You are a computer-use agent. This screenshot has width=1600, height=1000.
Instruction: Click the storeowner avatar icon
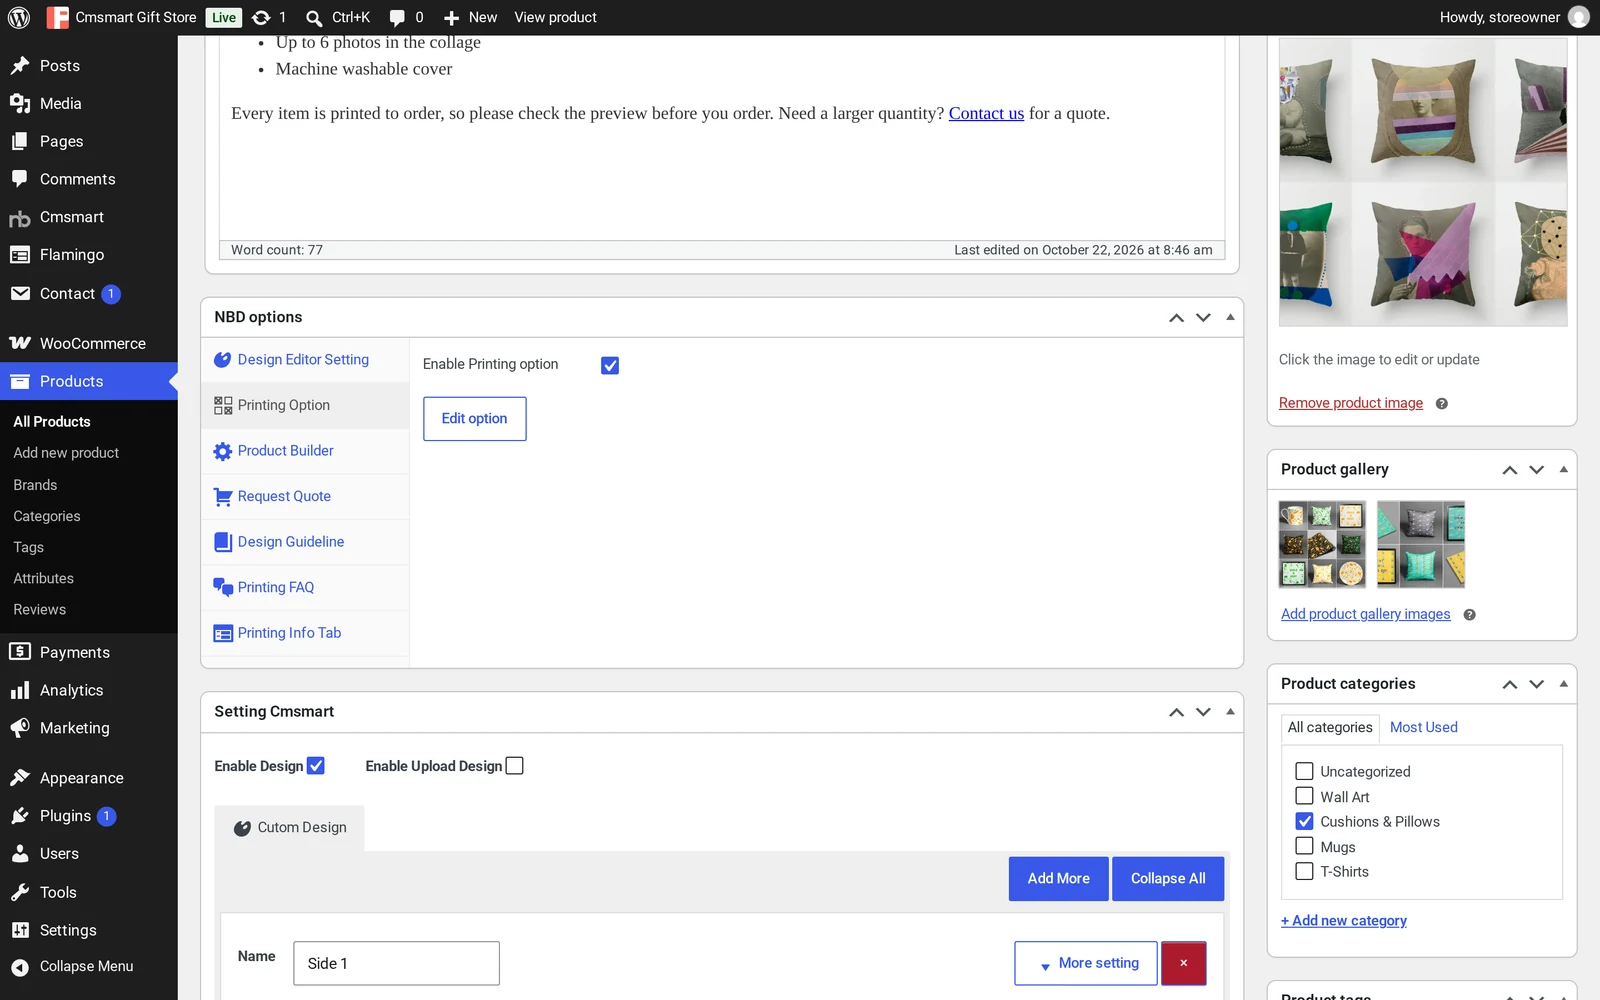point(1579,17)
